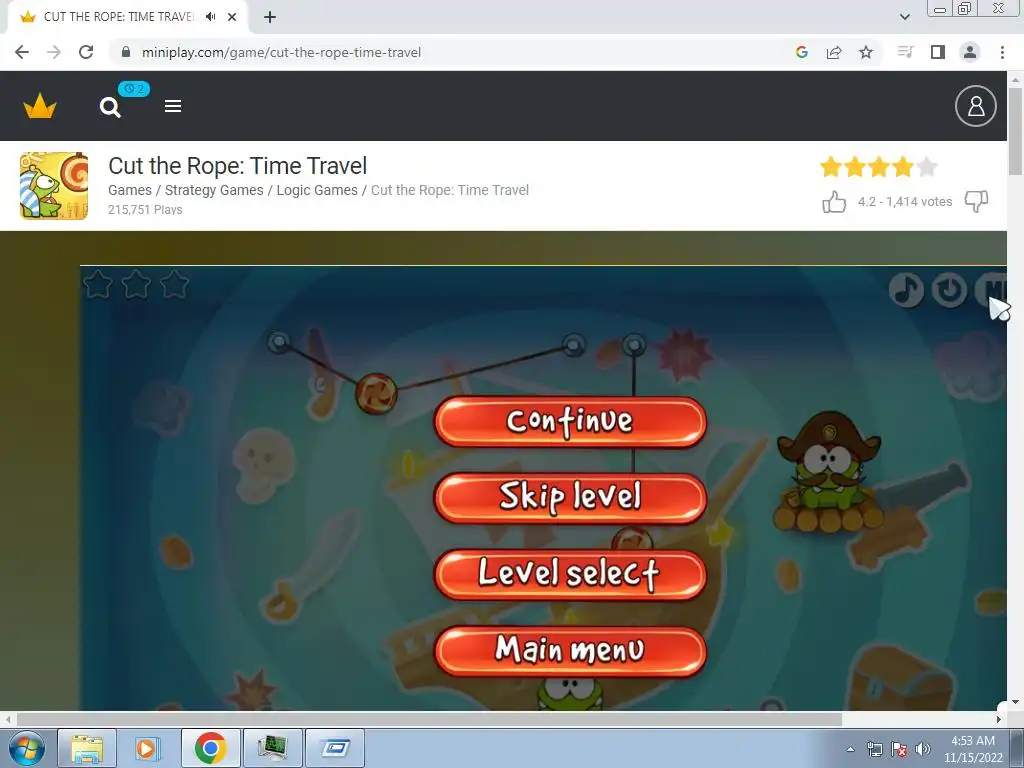Open a new tab with the plus button

[270, 17]
